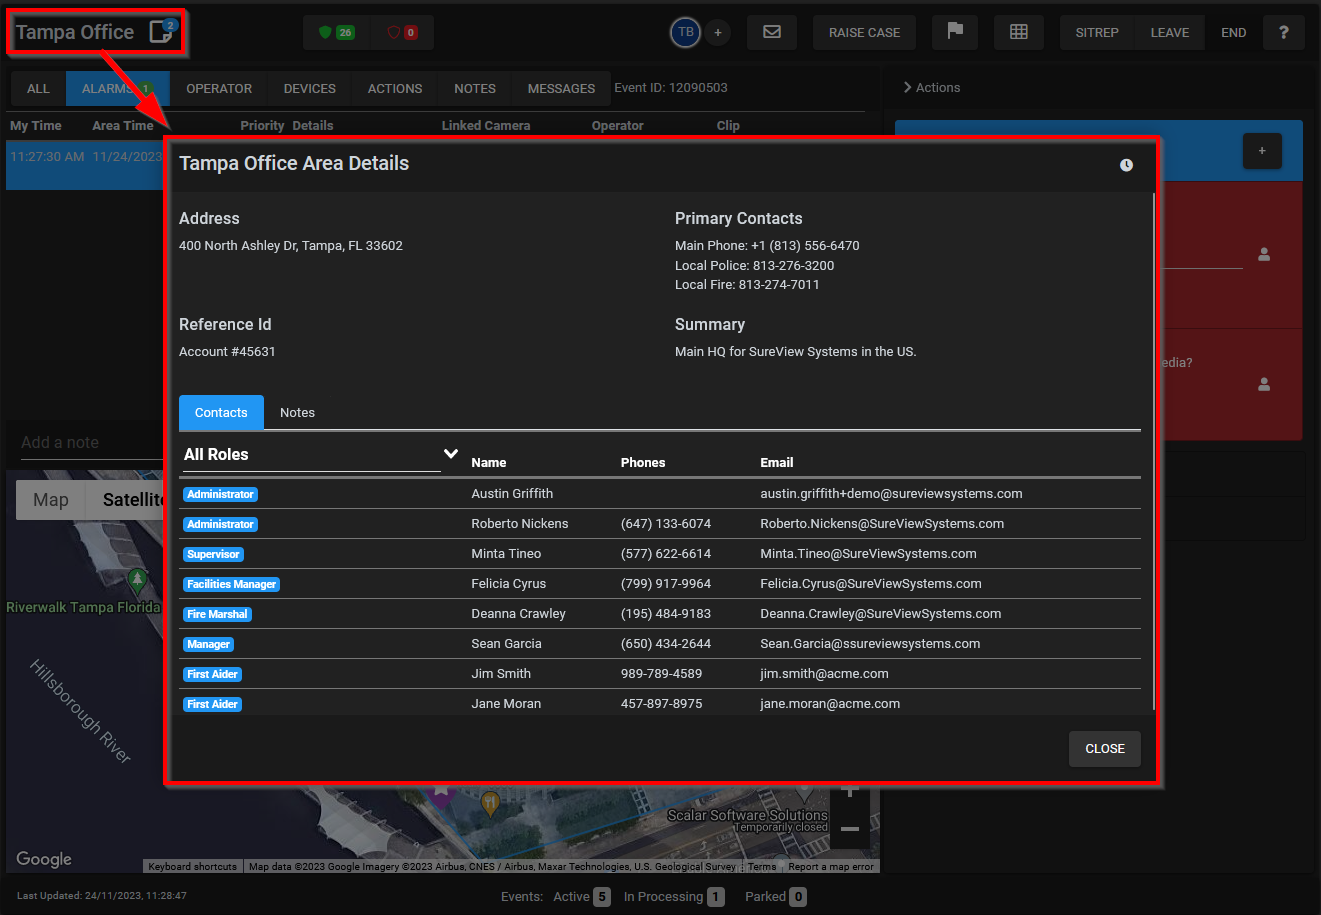Image resolution: width=1321 pixels, height=915 pixels.
Task: Switch map to the Map view
Action: (51, 499)
